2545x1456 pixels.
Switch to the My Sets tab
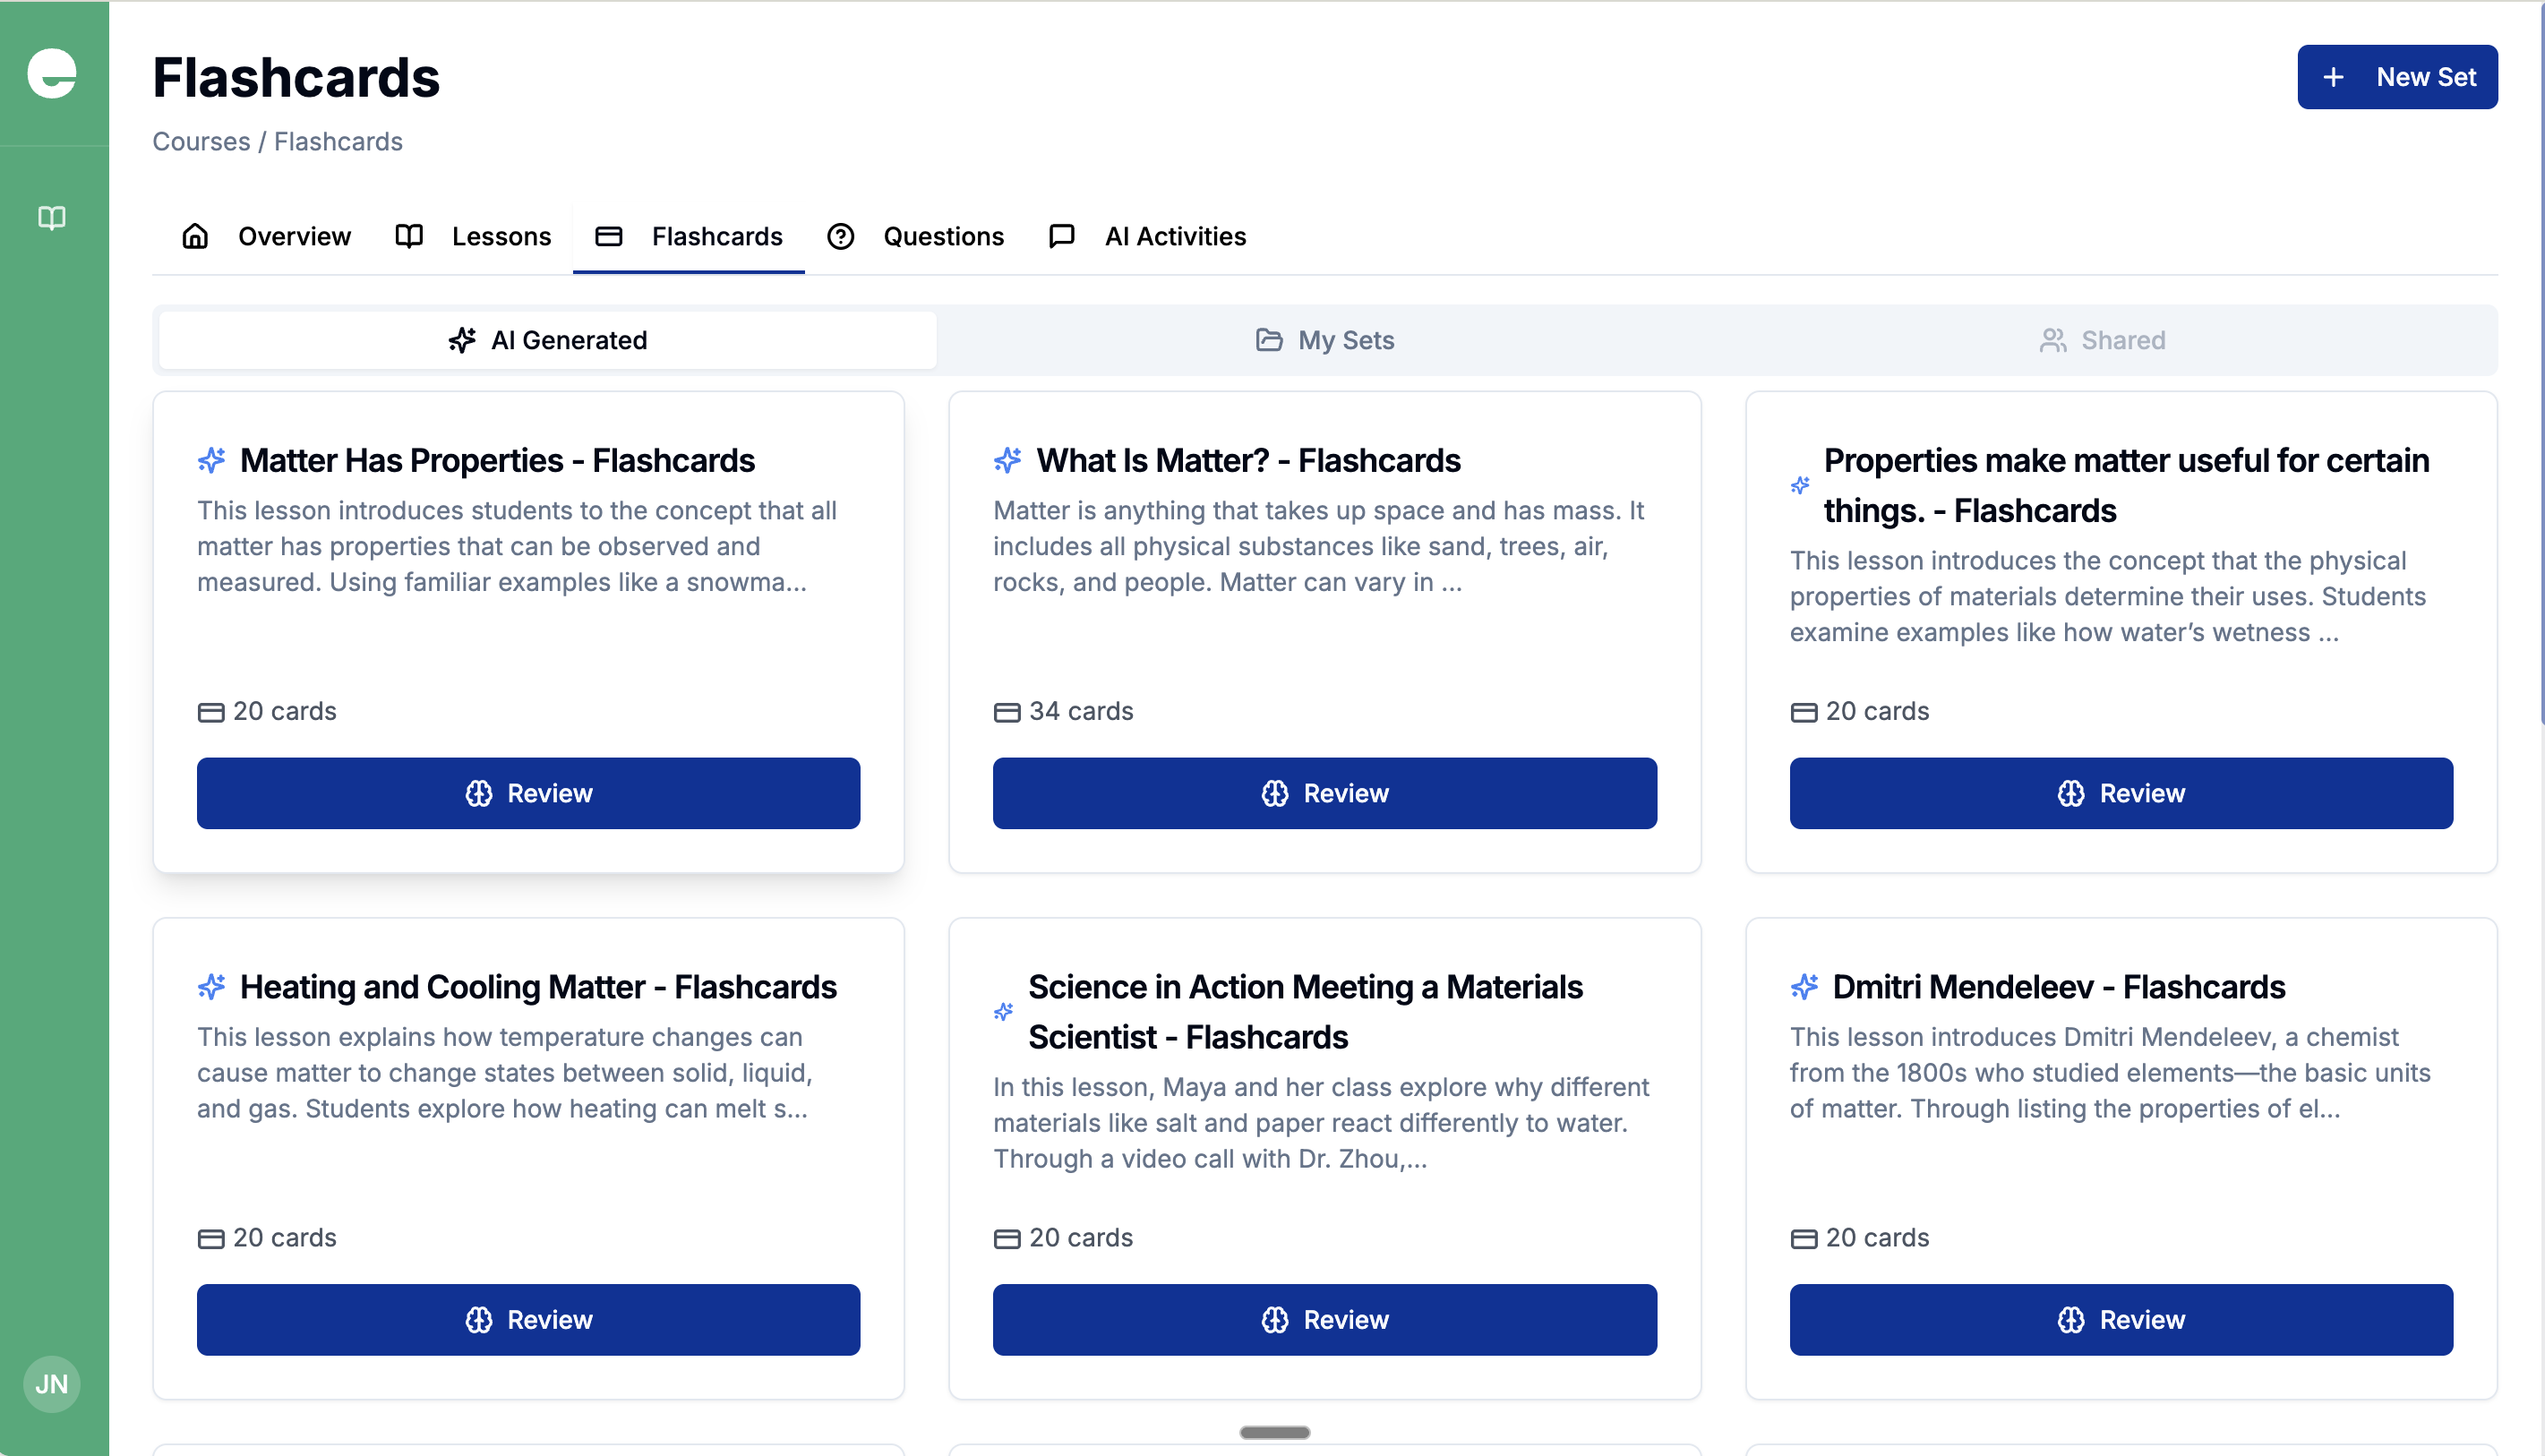[1325, 340]
